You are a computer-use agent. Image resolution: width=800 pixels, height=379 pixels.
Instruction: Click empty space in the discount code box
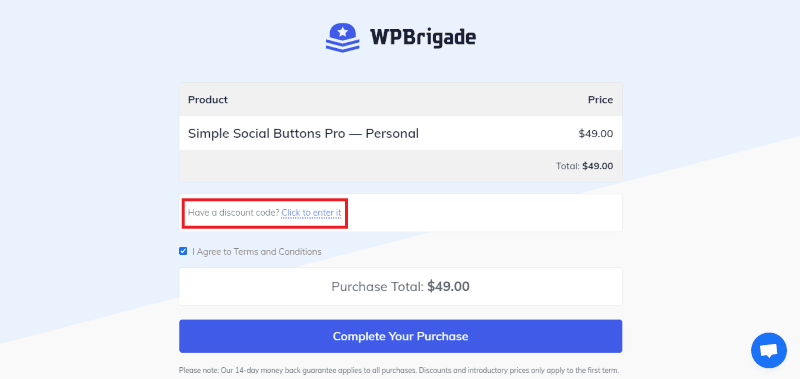485,213
